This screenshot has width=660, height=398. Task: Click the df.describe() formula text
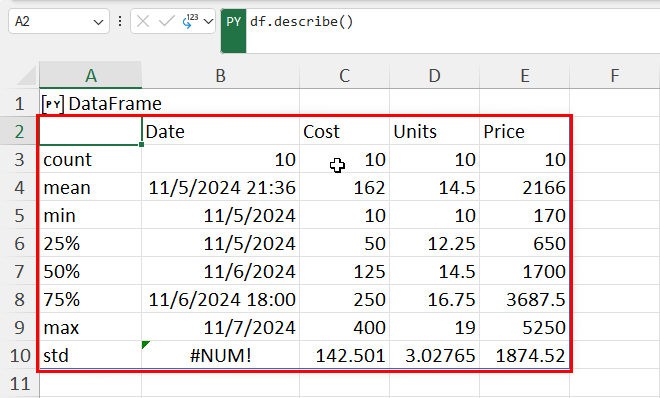pos(301,21)
